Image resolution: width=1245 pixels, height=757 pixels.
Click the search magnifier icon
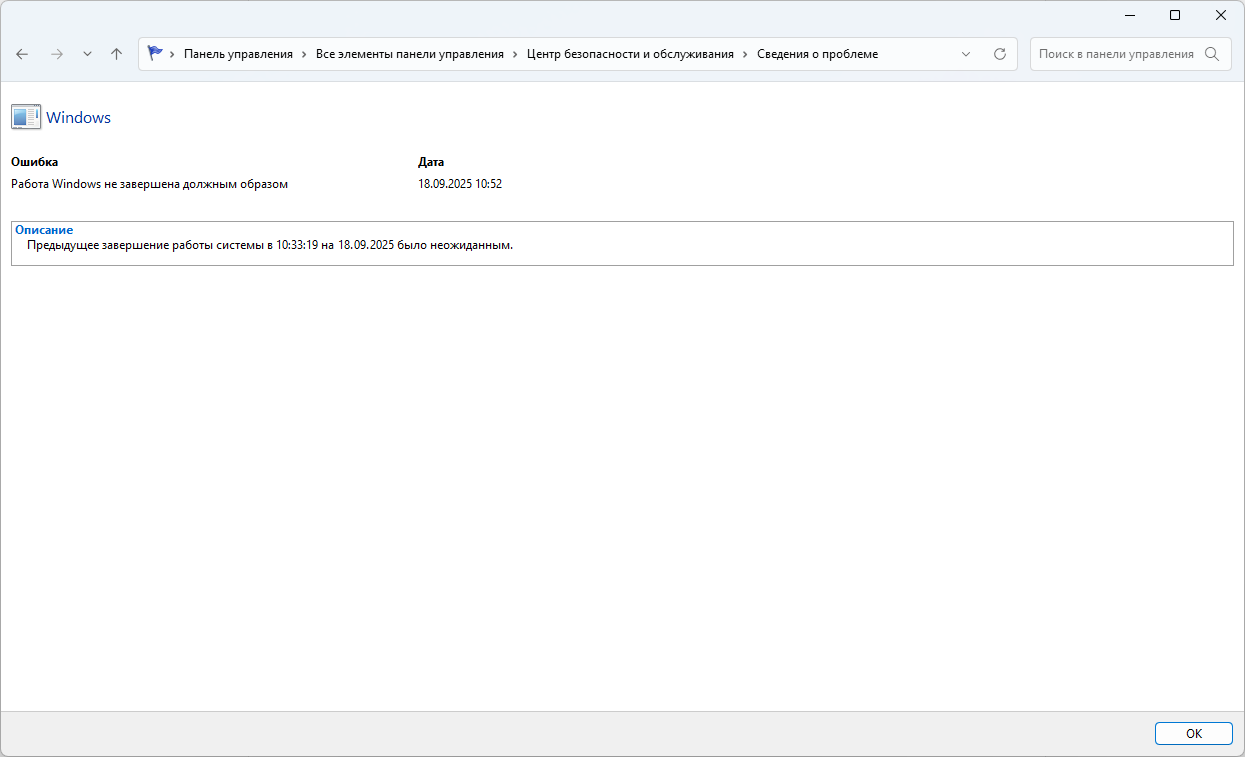coord(1212,54)
